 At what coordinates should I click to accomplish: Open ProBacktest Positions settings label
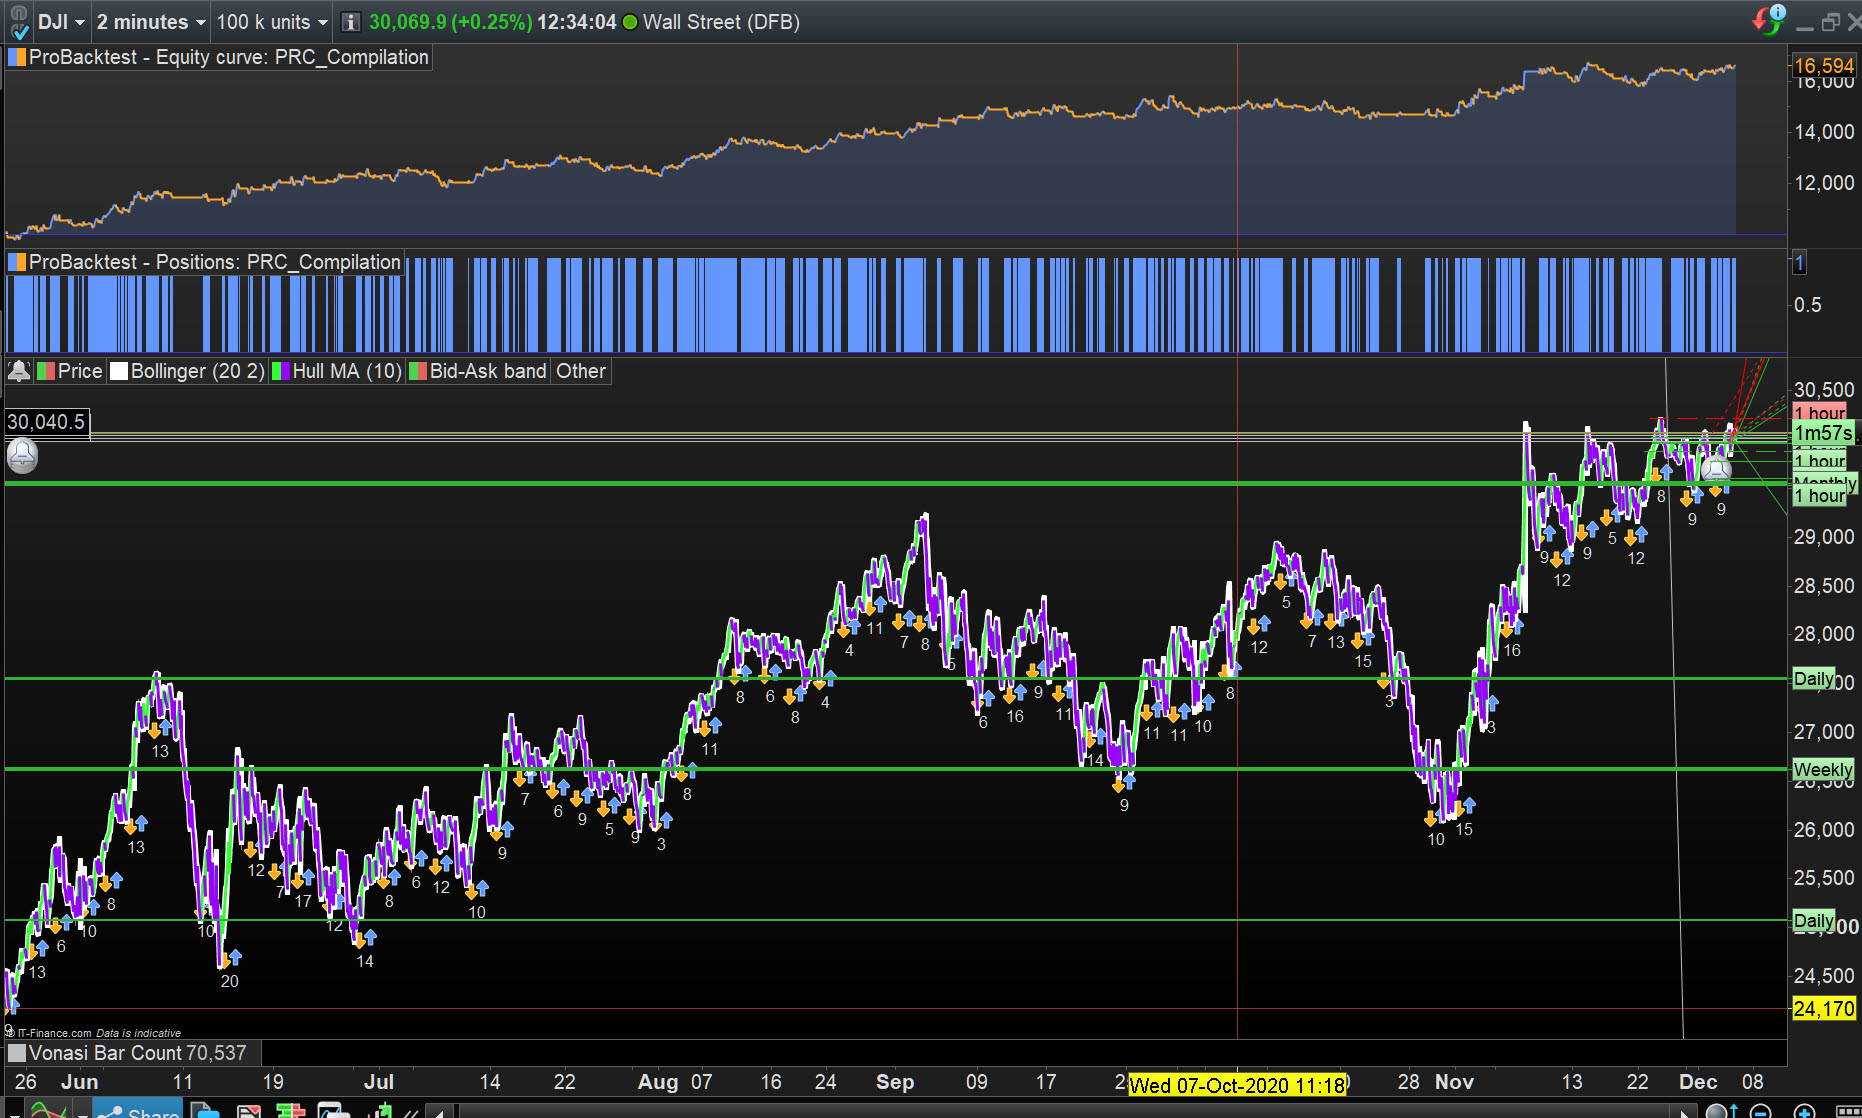pyautogui.click(x=215, y=262)
